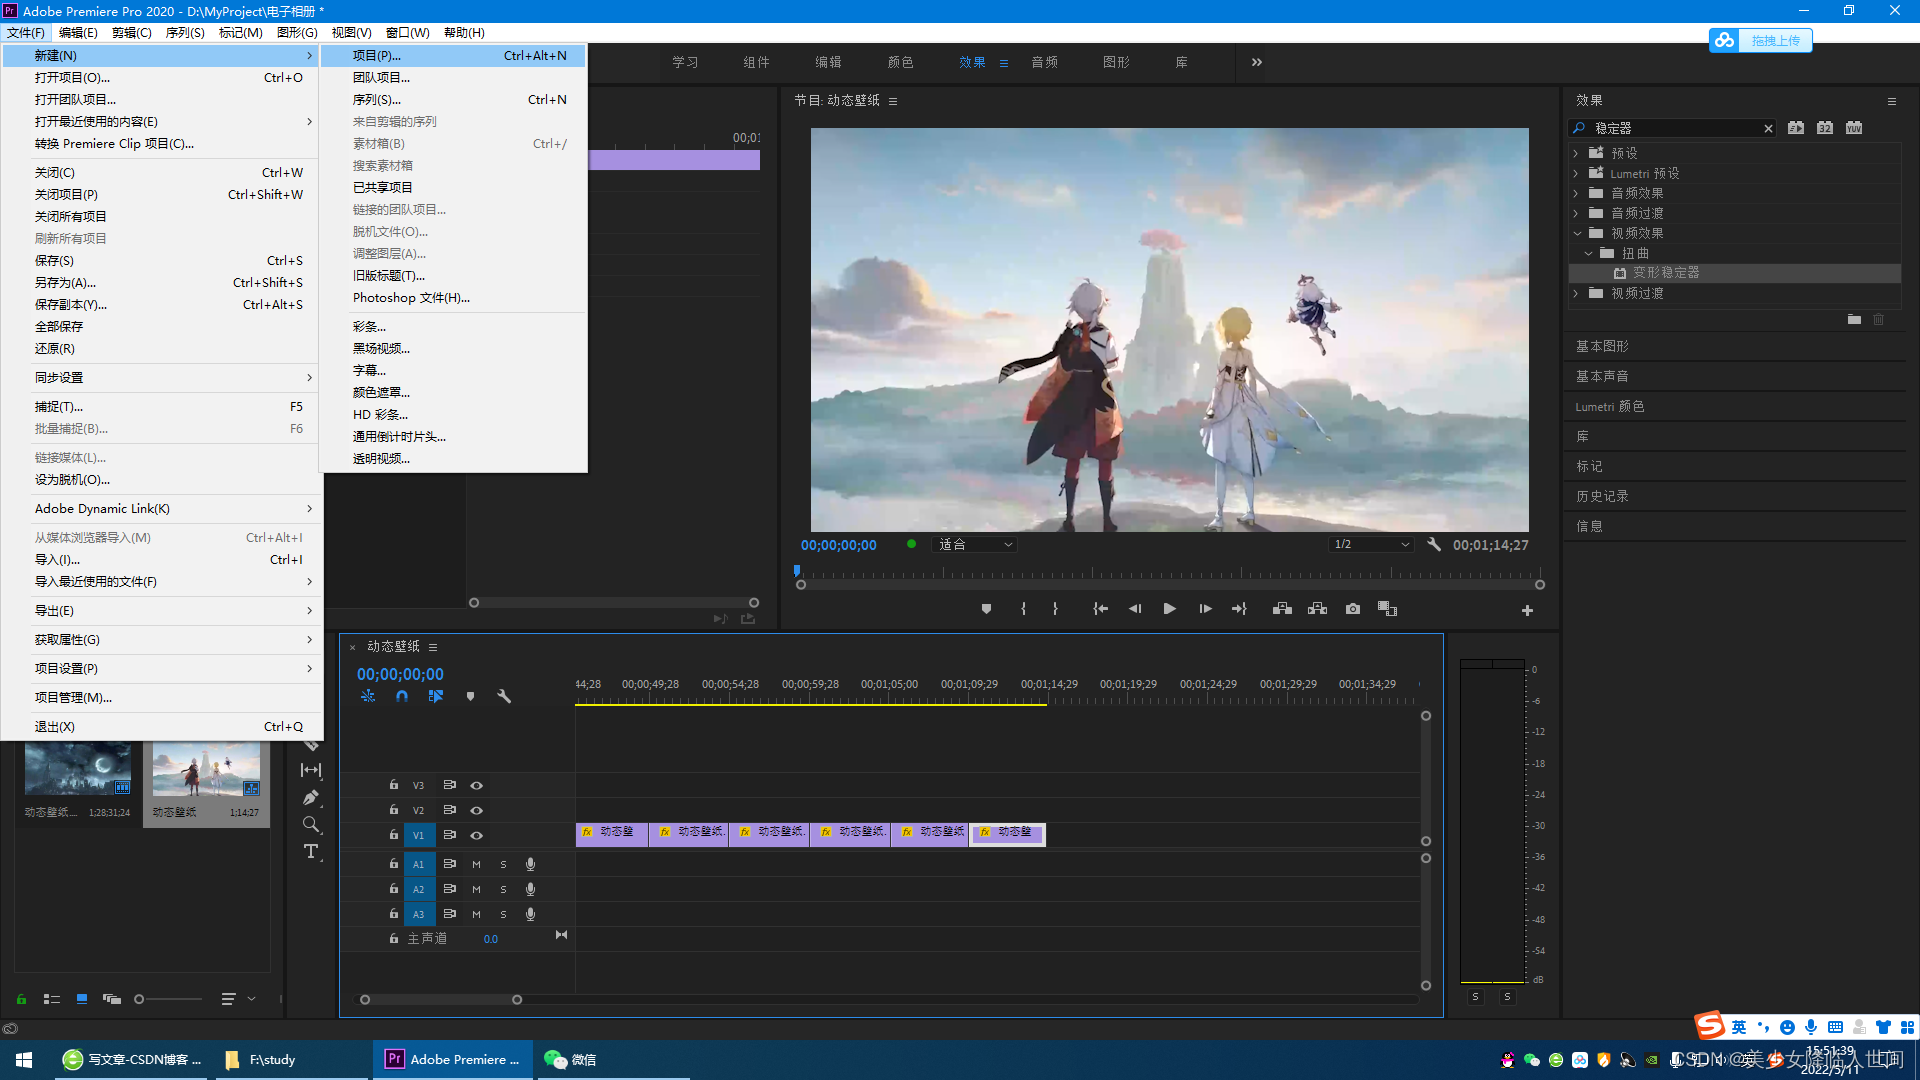Viewport: 1920px width, 1080px height.
Task: Step forward one frame
Action: [x=1205, y=609]
